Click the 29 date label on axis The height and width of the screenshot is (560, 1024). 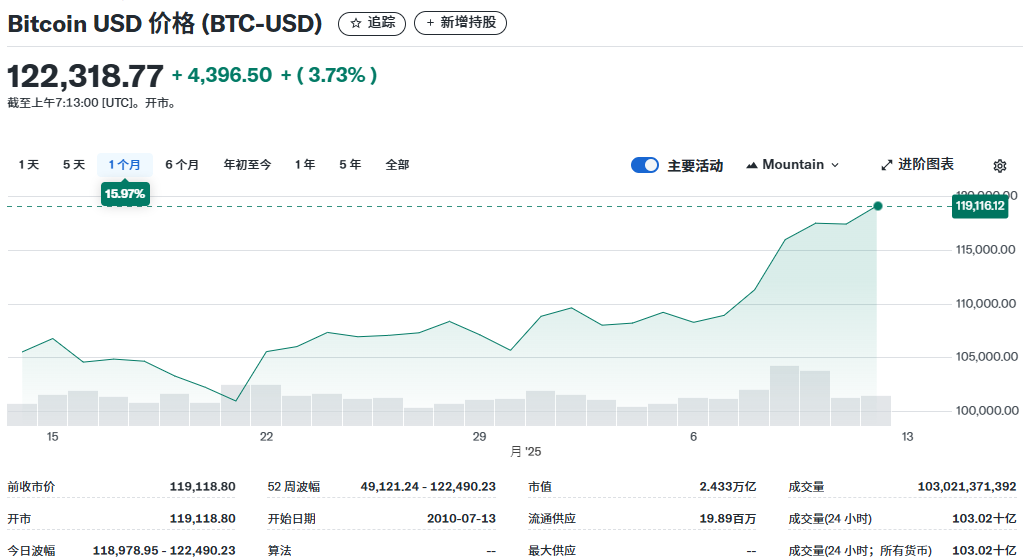(x=479, y=437)
